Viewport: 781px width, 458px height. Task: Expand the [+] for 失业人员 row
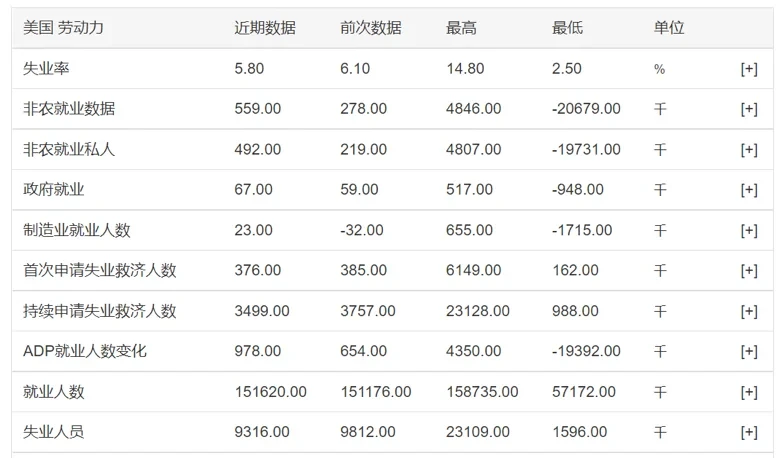click(x=748, y=432)
